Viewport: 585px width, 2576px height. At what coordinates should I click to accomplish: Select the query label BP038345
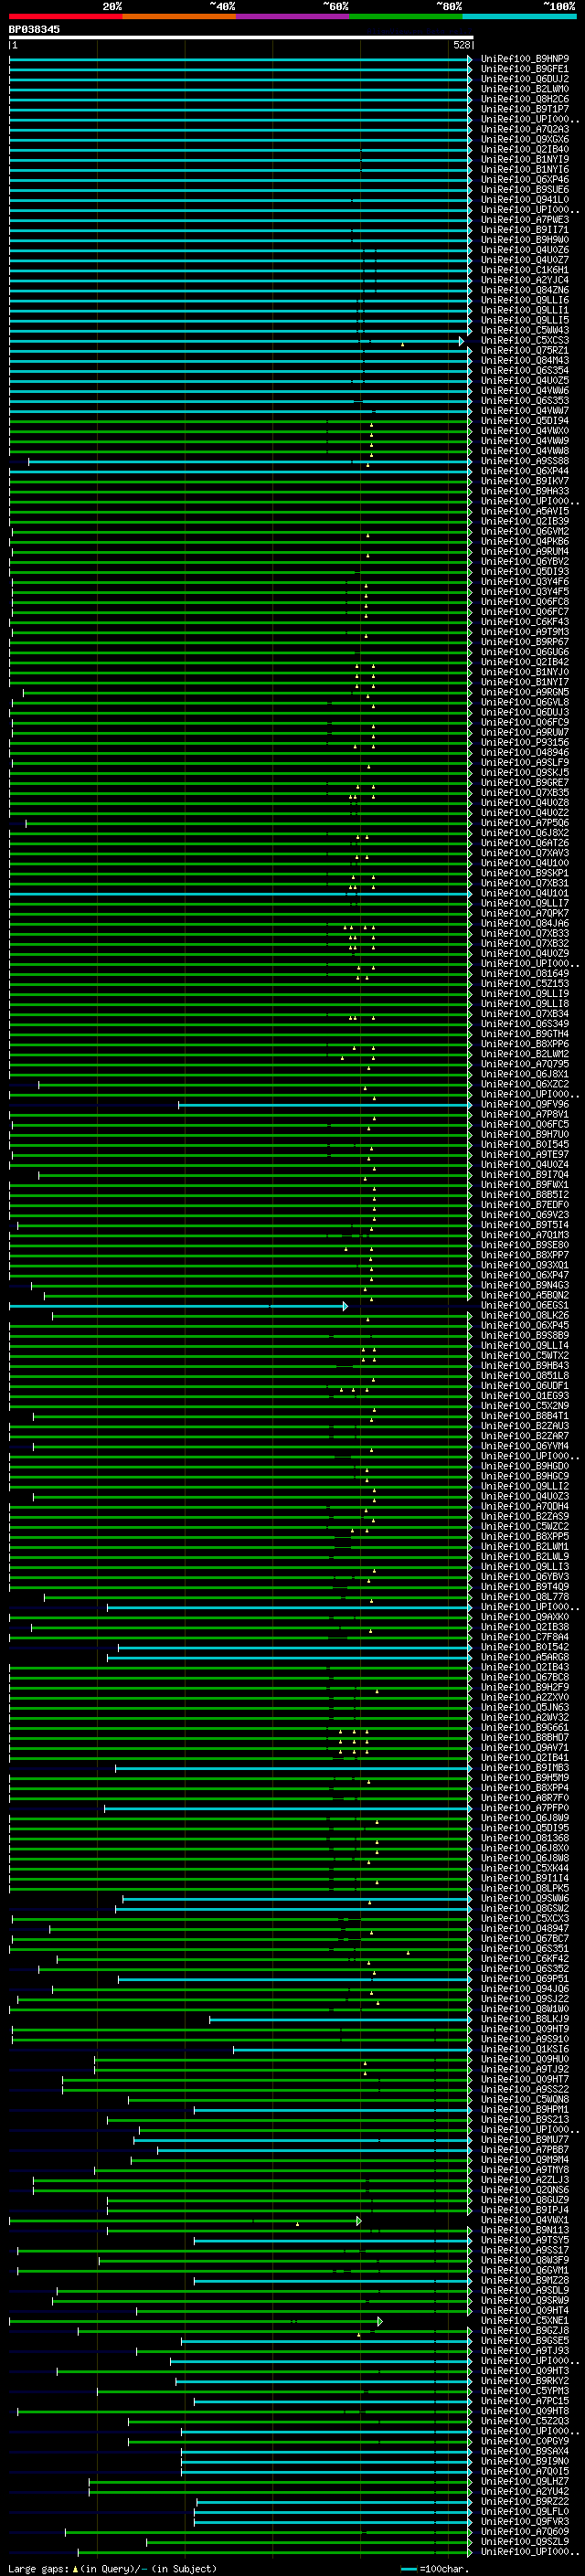(34, 29)
